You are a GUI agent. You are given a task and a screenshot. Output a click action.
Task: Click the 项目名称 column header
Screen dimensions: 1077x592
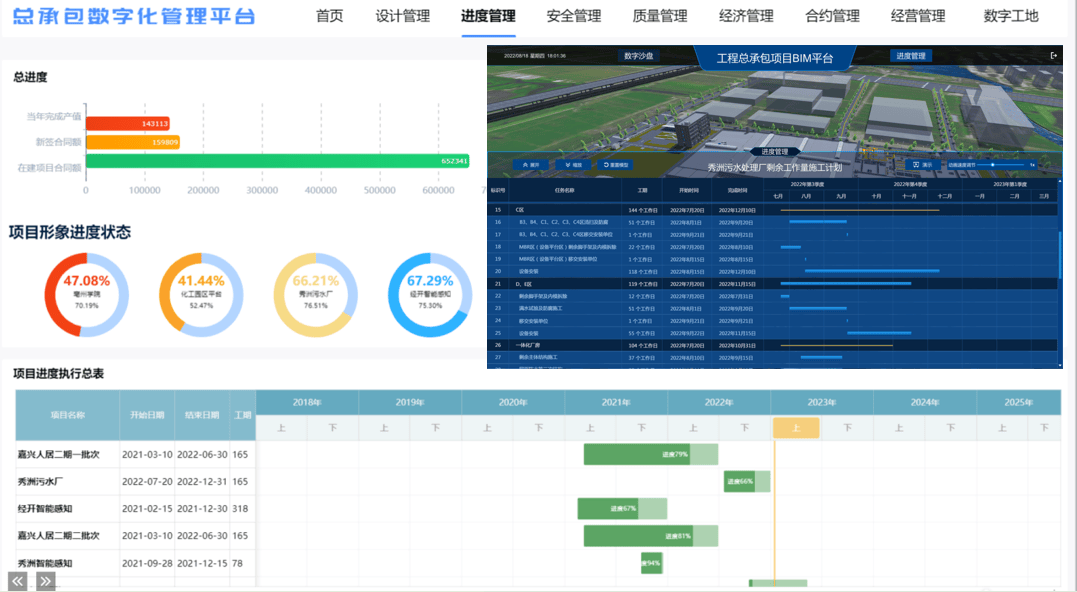click(67, 415)
